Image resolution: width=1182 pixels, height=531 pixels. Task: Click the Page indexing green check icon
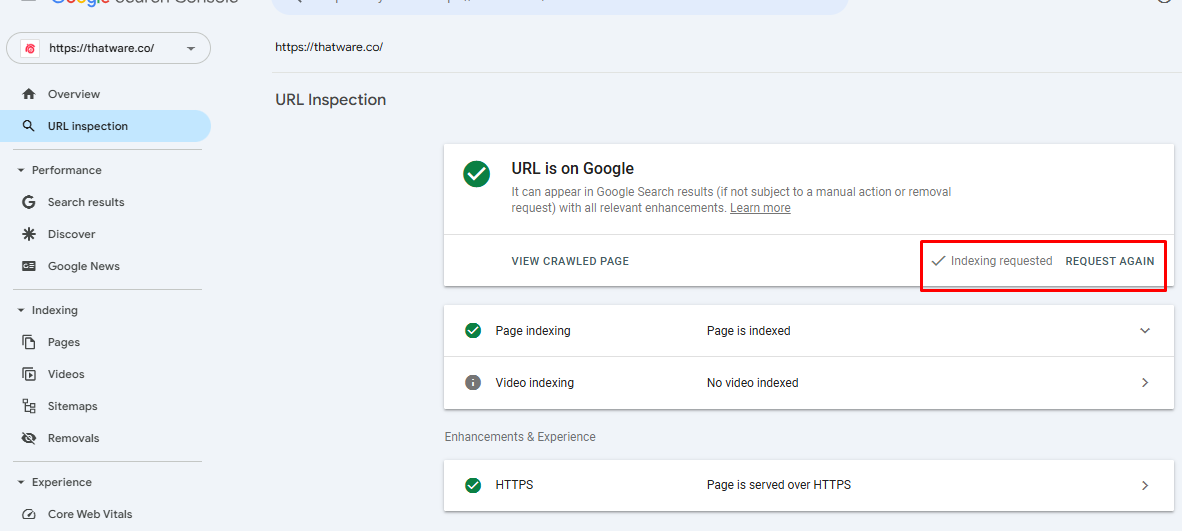coord(473,330)
